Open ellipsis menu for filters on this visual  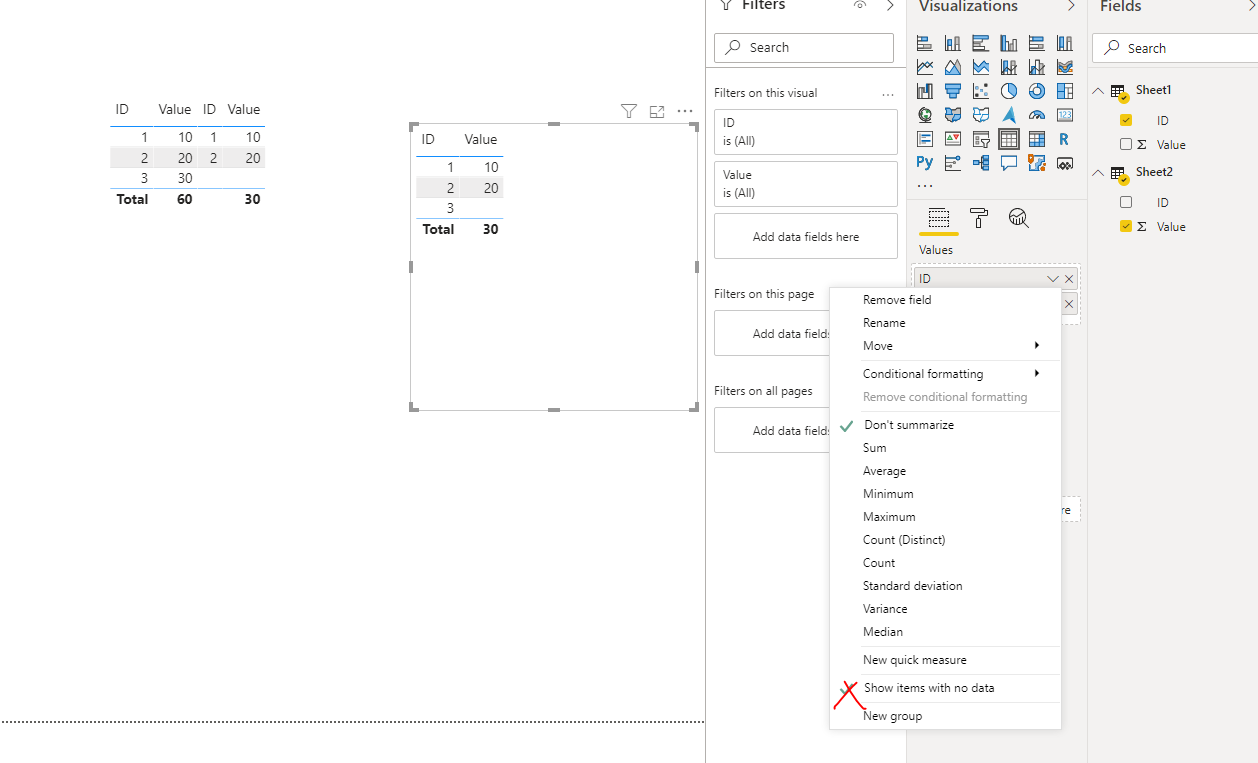click(x=888, y=94)
